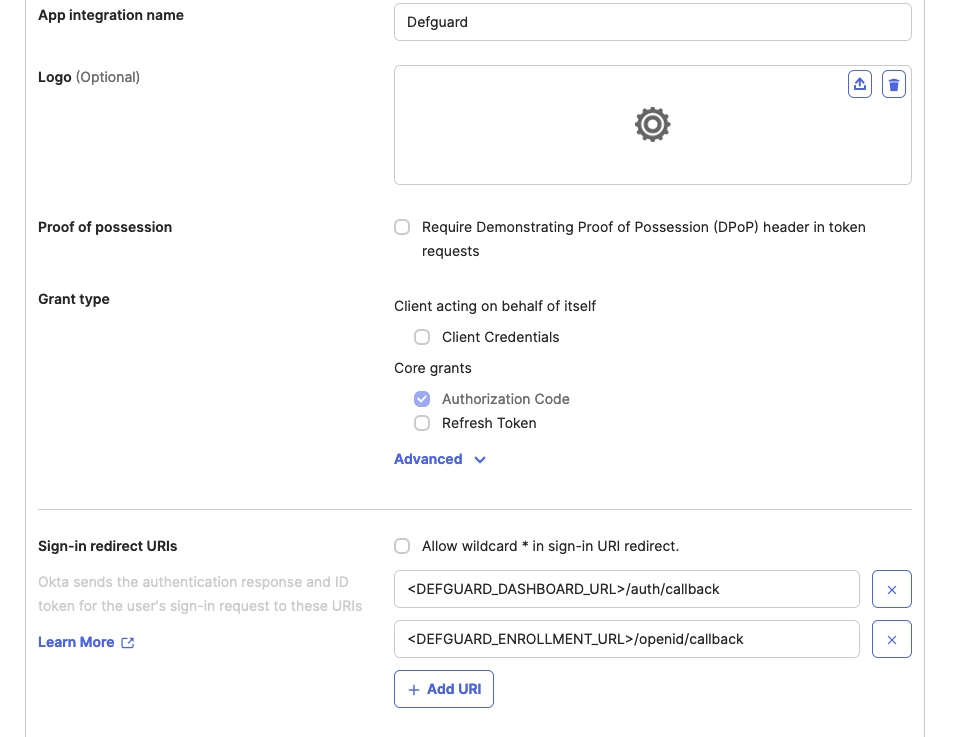The image size is (978, 737).
Task: Enable the Refresh Token grant
Action: [x=422, y=423]
